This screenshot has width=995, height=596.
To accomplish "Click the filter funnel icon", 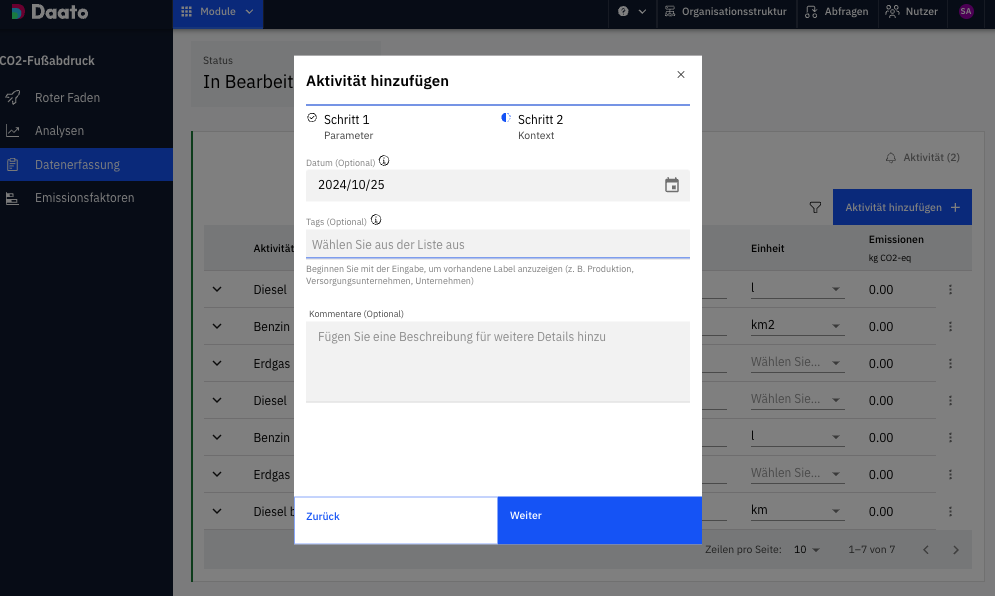I will (x=815, y=208).
